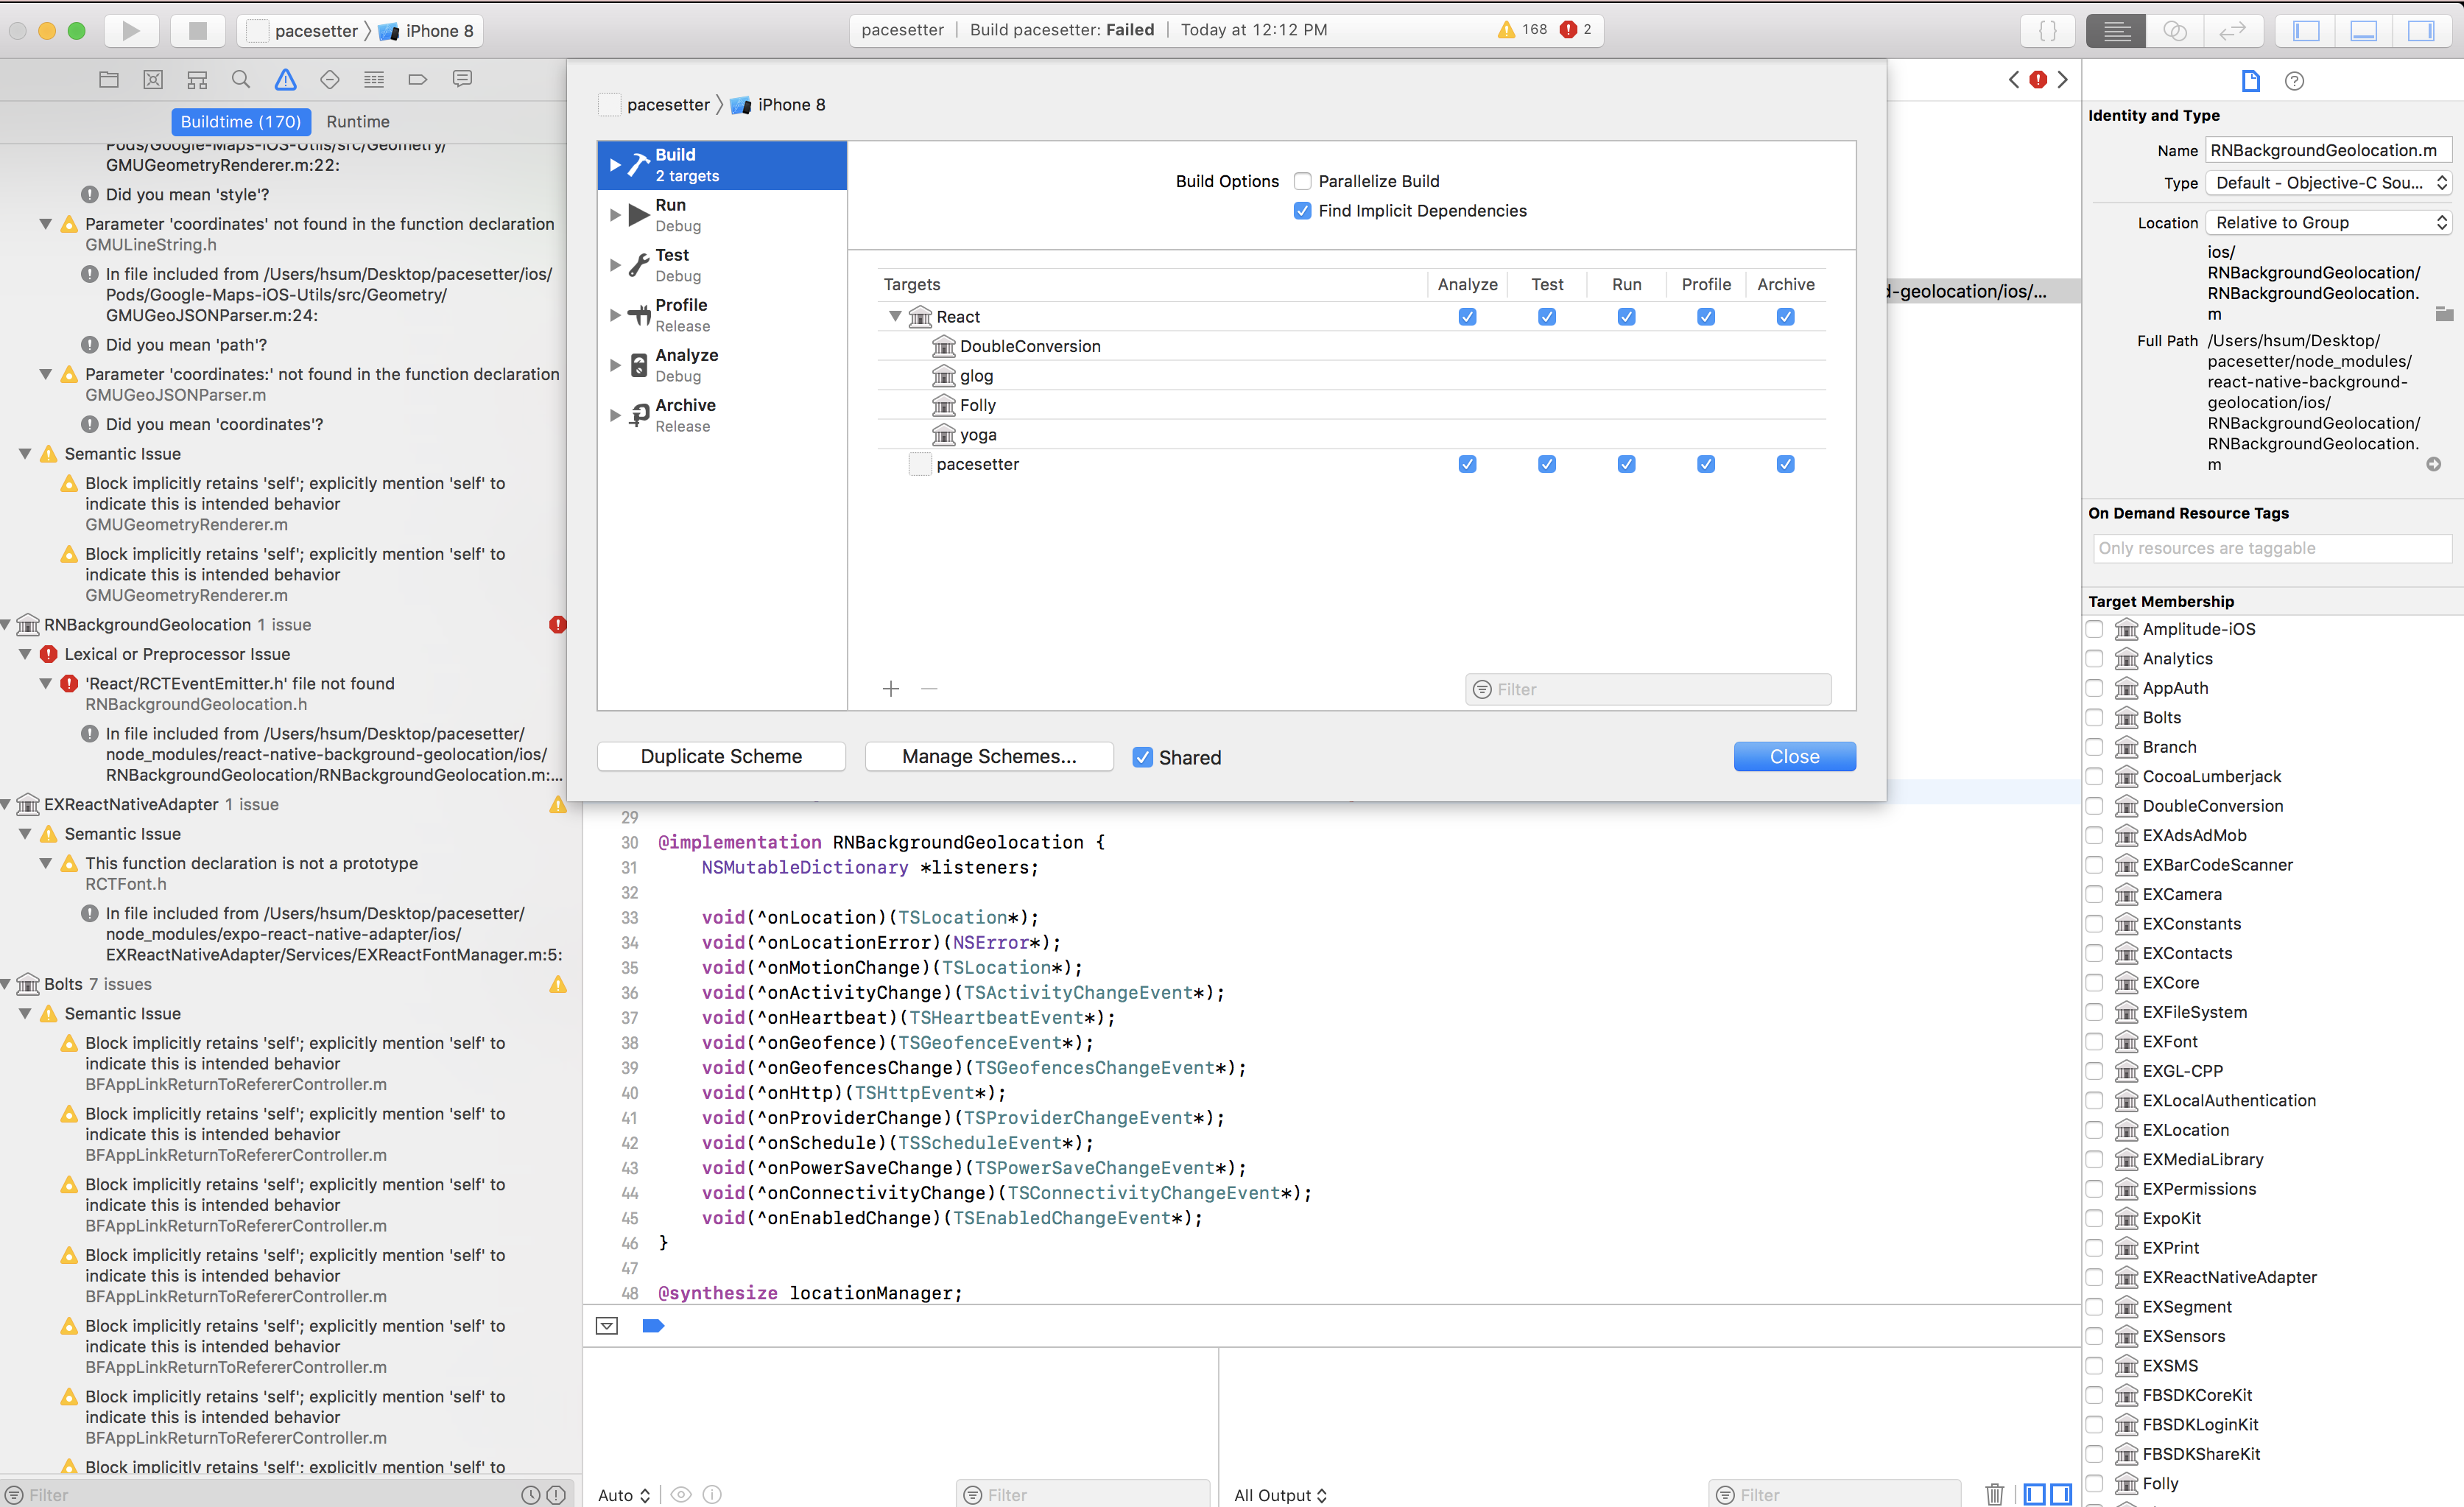The height and width of the screenshot is (1507, 2464).
Task: Open the Breakpoint navigator icon
Action: 418,79
